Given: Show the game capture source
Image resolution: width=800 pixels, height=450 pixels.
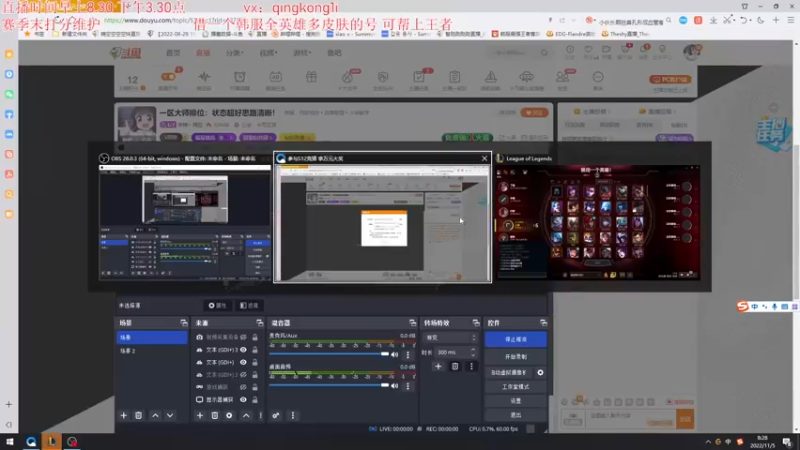Looking at the screenshot, I should point(243,387).
